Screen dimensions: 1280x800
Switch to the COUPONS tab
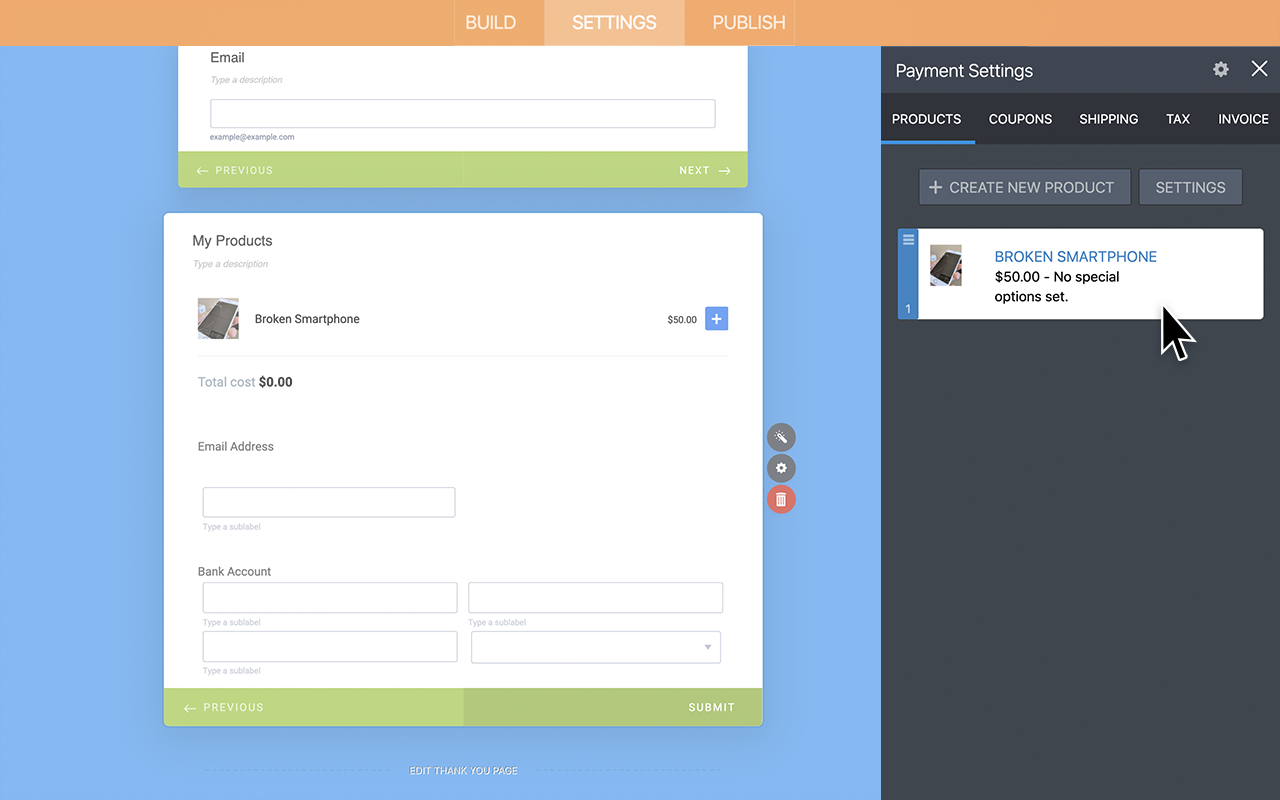(x=1020, y=119)
